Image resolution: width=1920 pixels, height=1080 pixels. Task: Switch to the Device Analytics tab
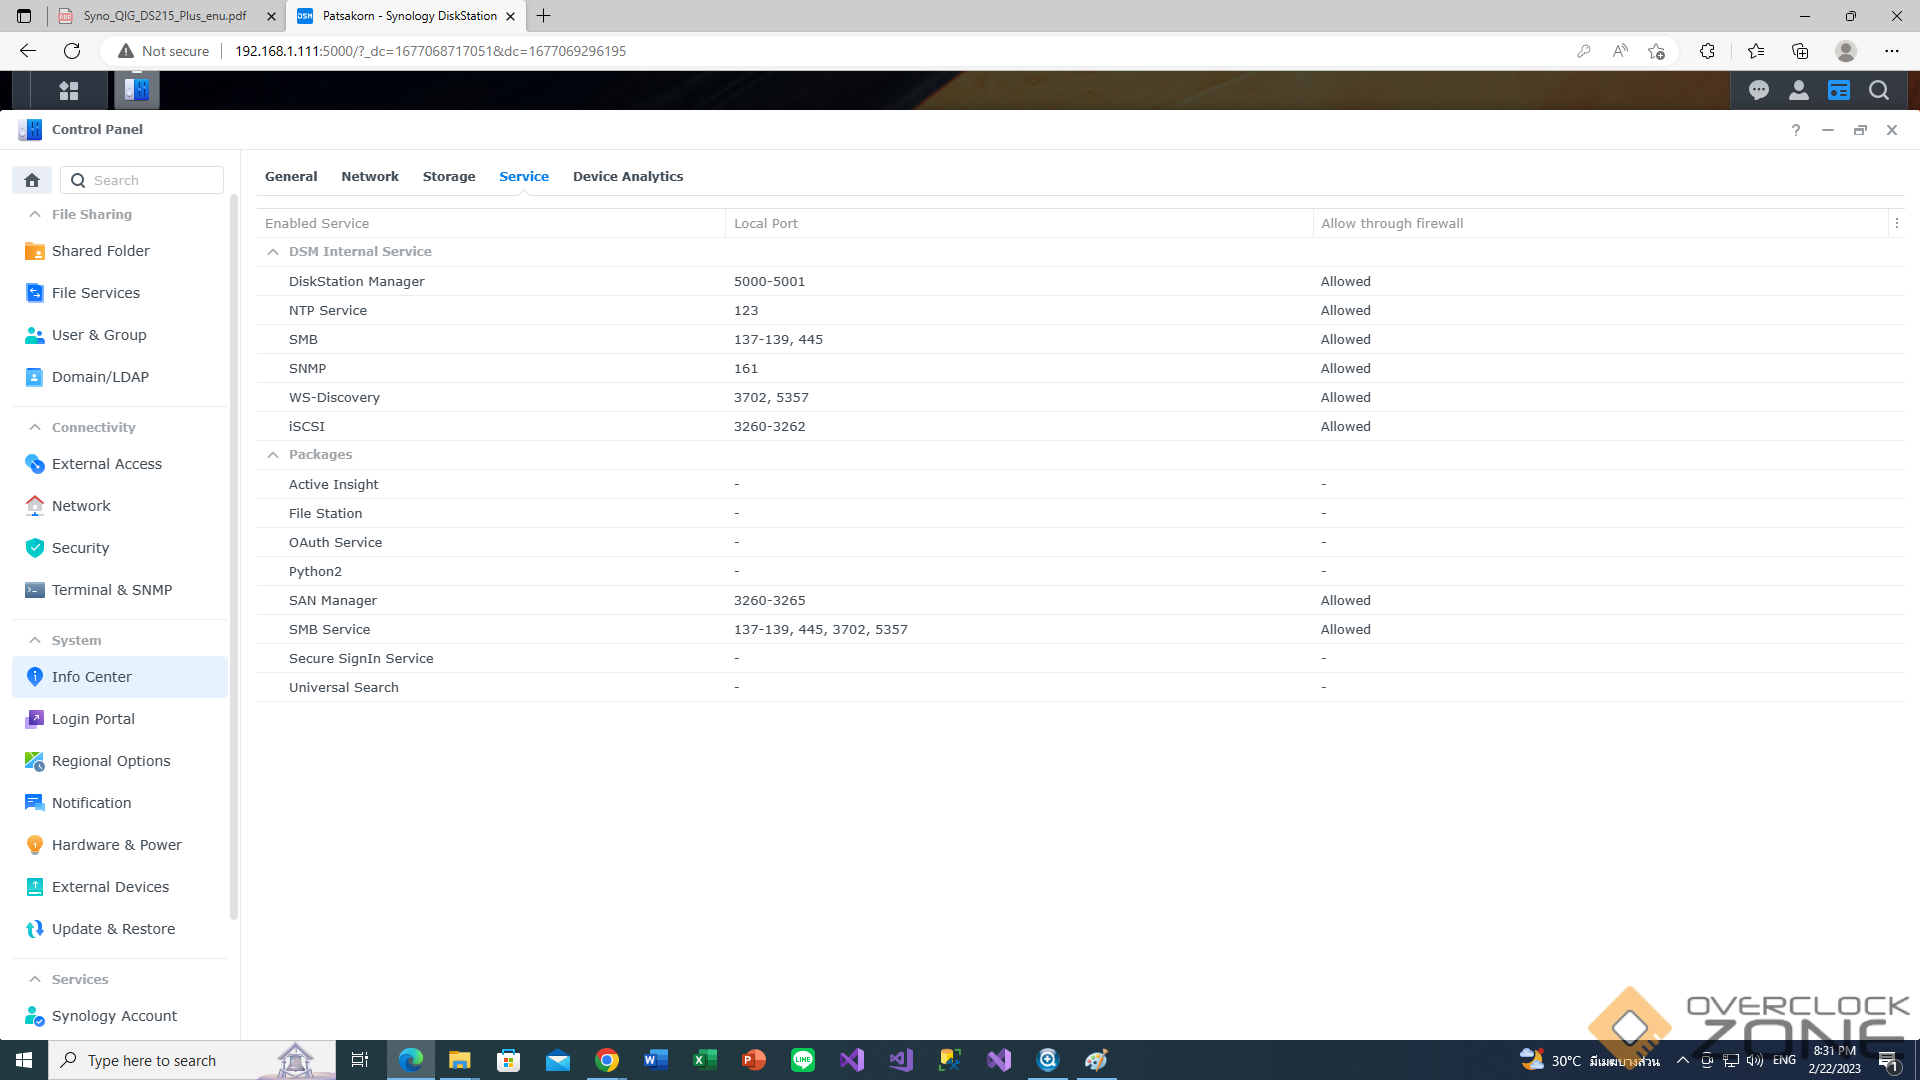(627, 177)
